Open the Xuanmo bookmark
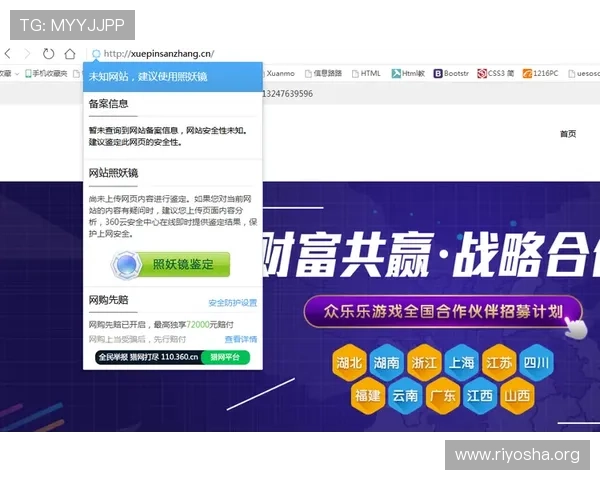 280,73
